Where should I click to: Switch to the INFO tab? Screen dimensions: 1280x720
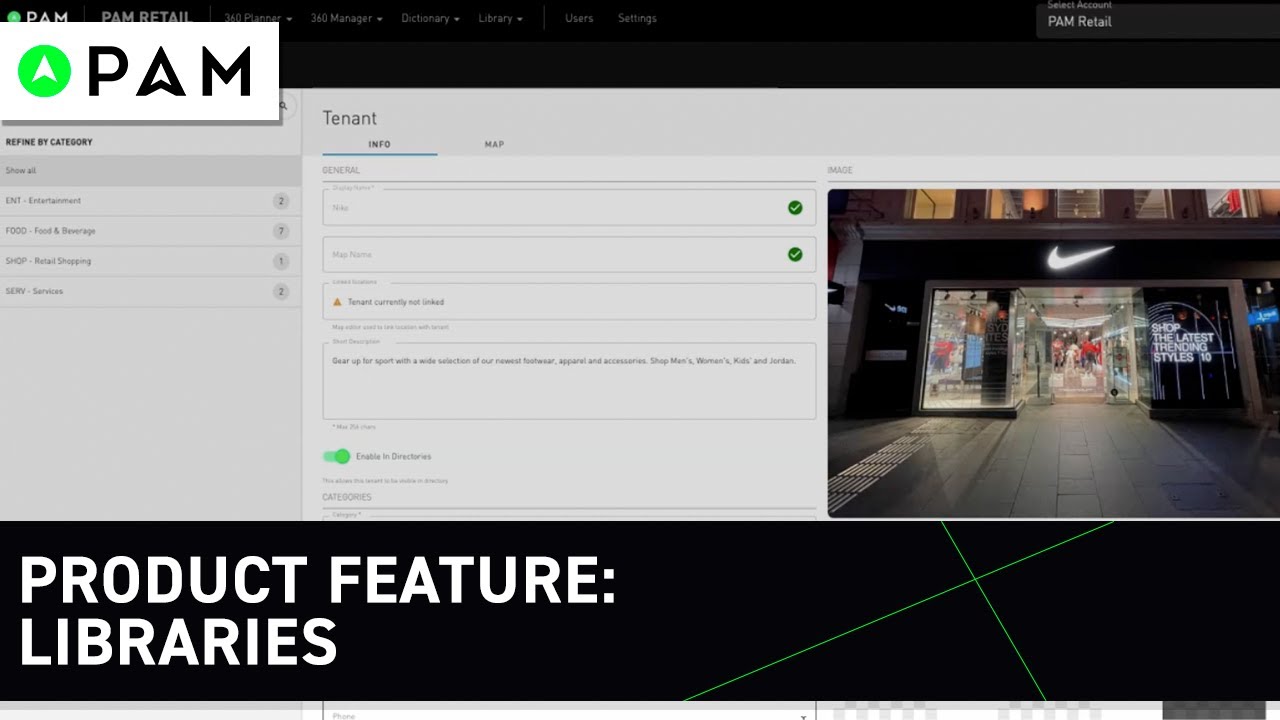(379, 144)
